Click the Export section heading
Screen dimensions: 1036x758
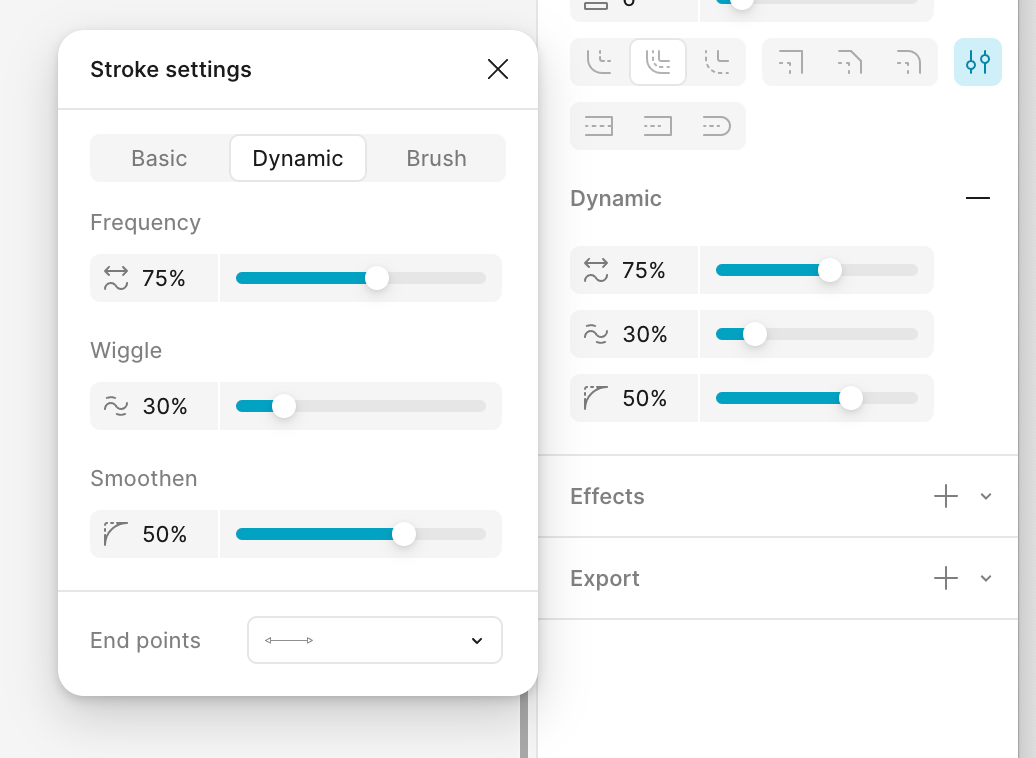[605, 578]
